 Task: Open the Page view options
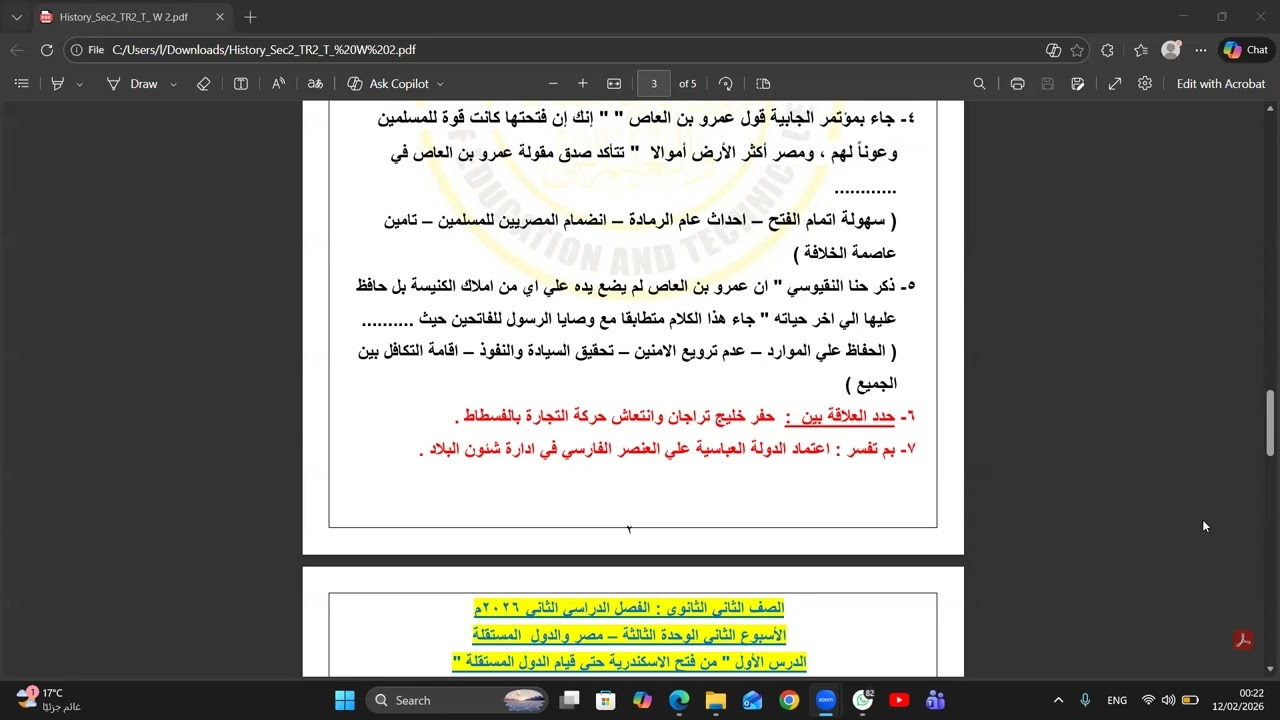click(763, 84)
